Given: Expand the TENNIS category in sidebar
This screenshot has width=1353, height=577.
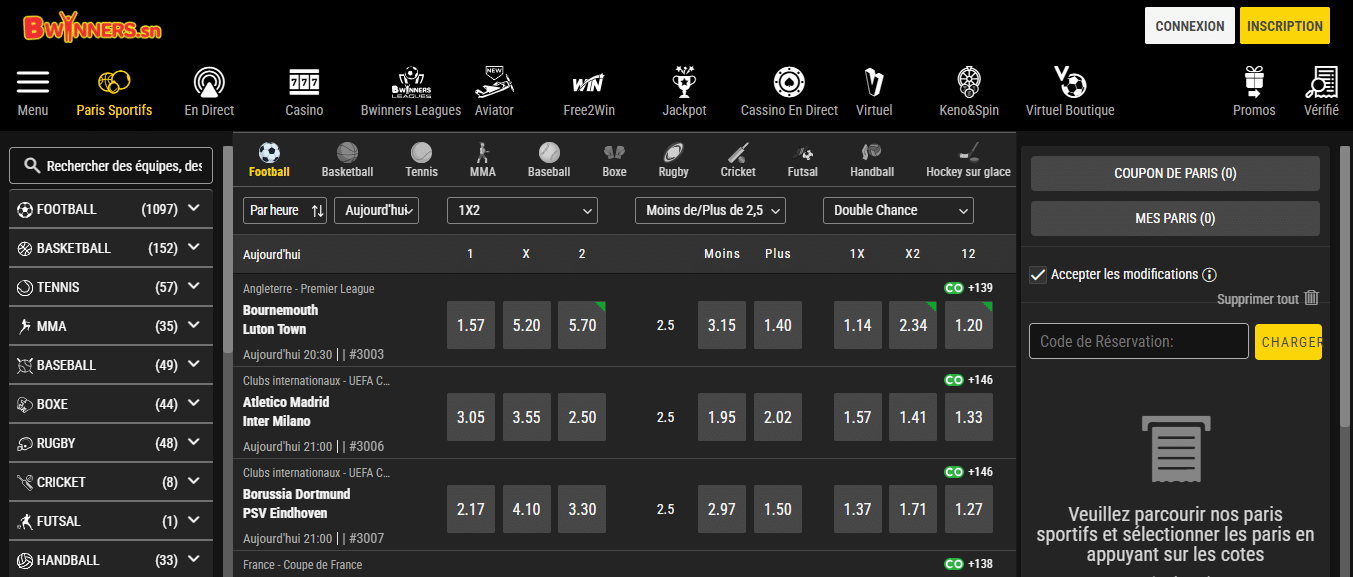Looking at the screenshot, I should [x=194, y=287].
